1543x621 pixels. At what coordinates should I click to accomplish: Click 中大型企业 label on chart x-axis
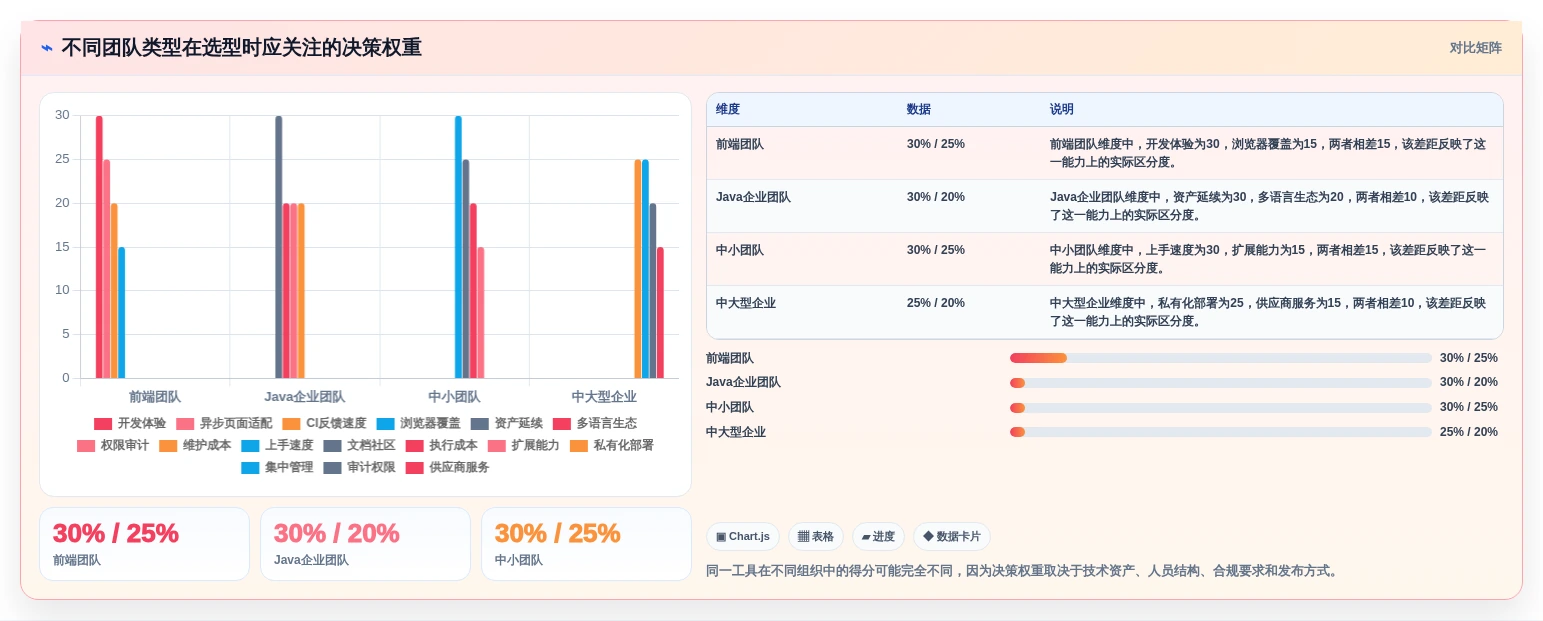[604, 397]
